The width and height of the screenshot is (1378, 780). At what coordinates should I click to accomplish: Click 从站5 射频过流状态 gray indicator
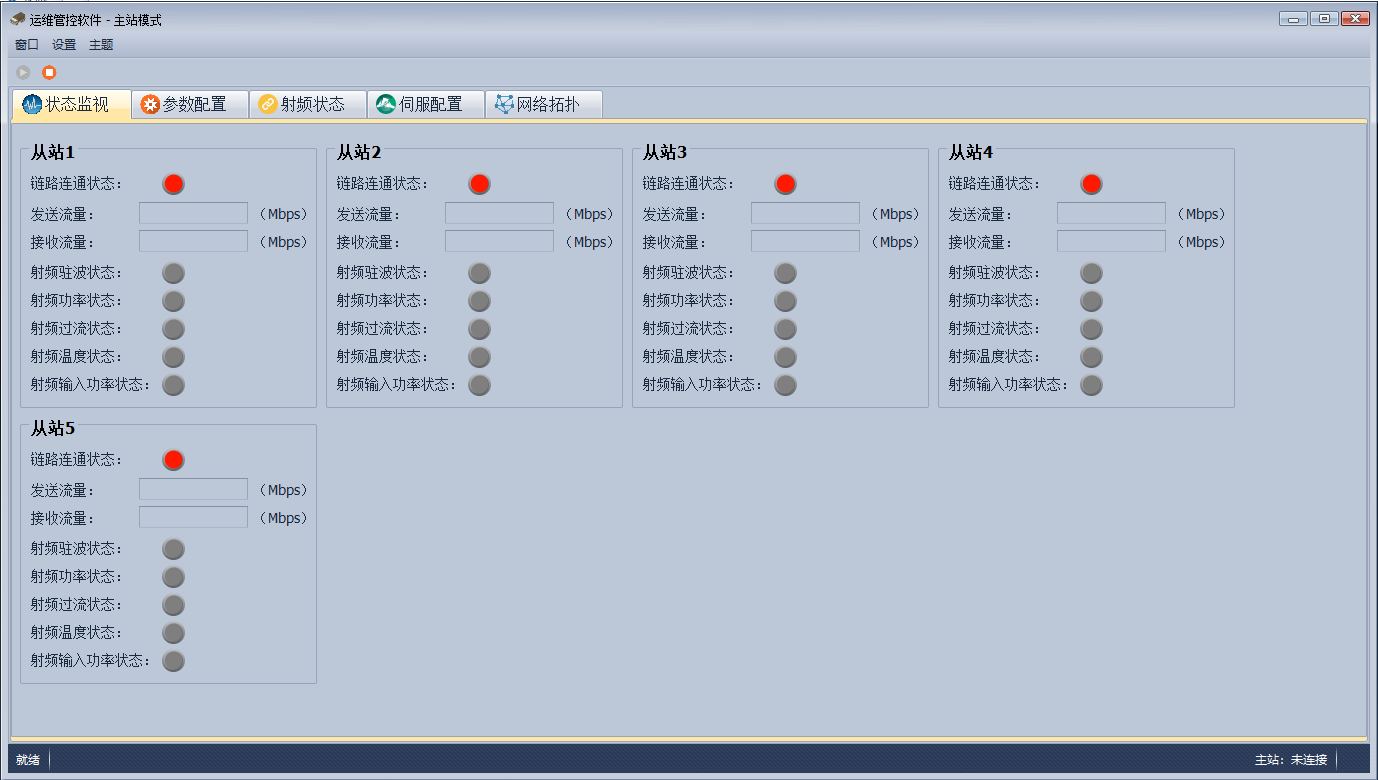[x=174, y=605]
